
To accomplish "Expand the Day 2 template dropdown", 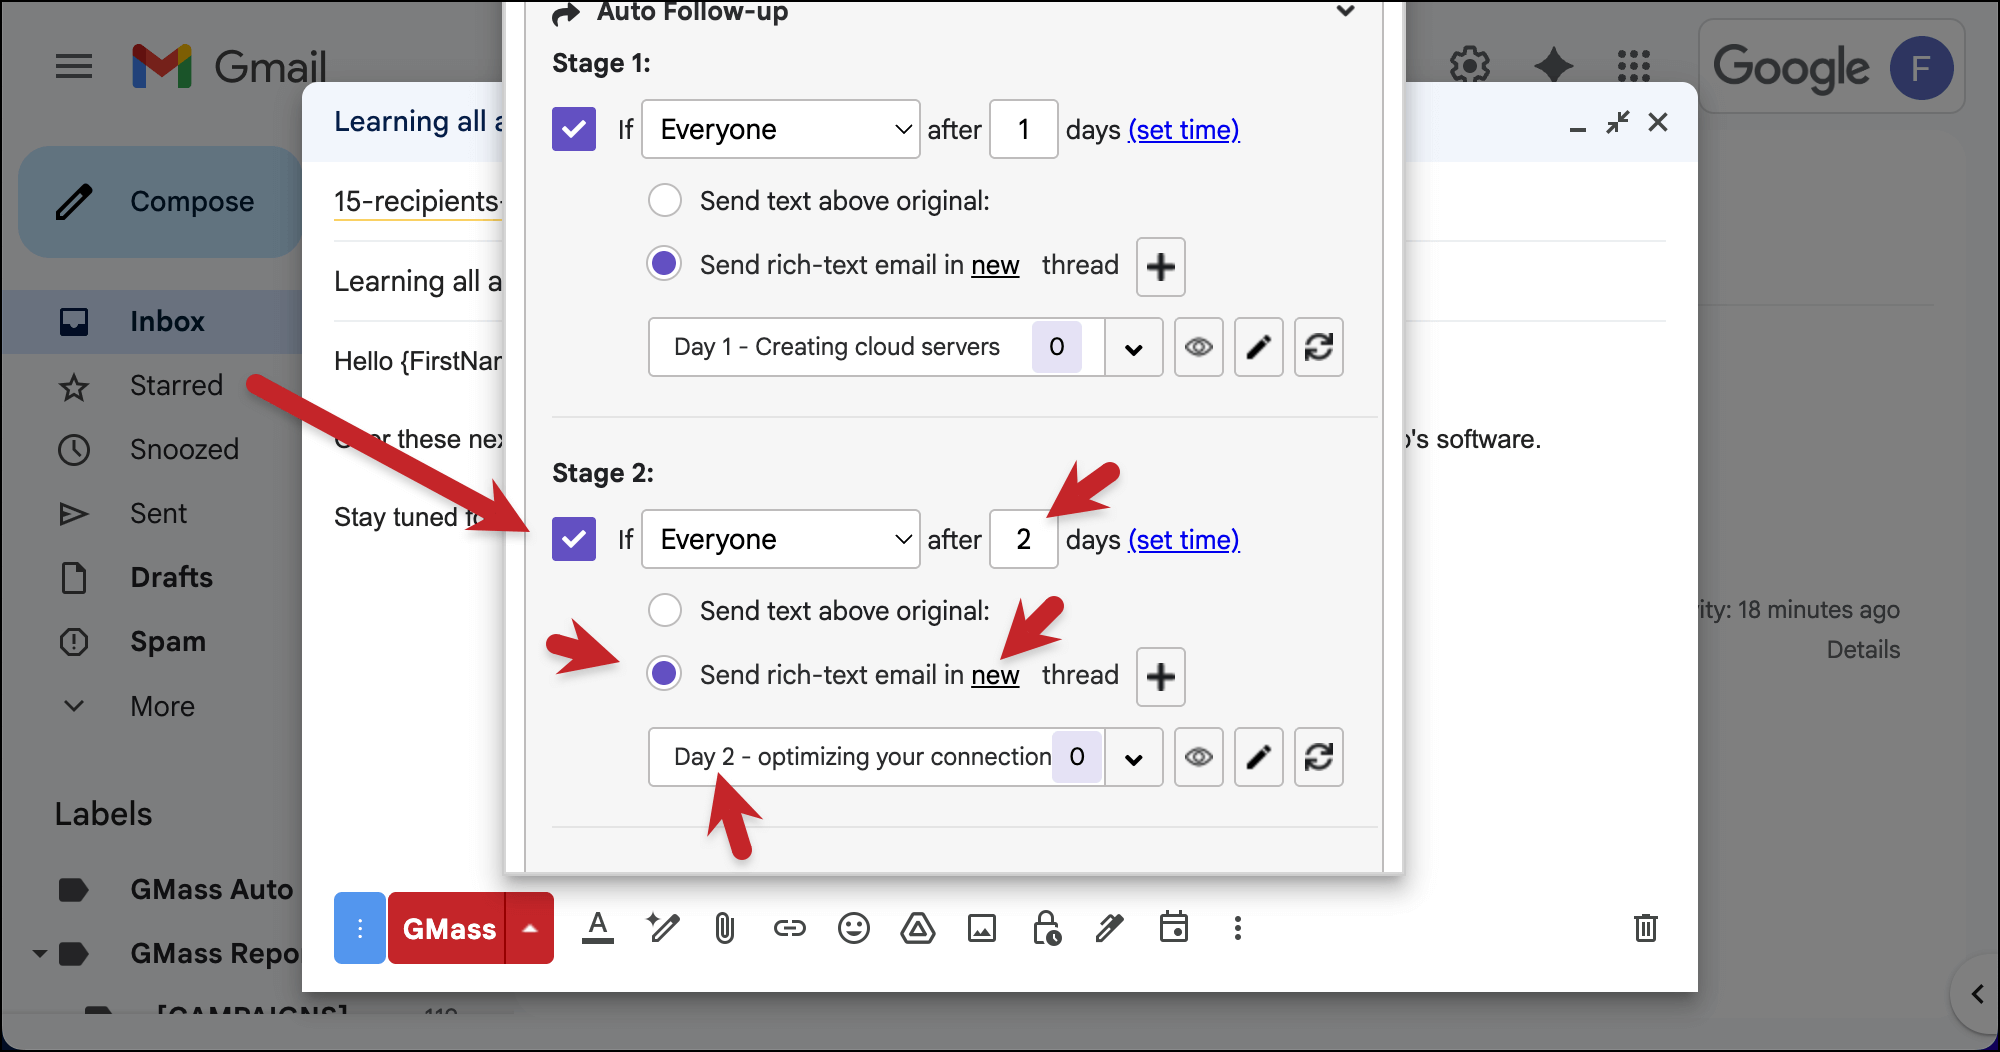I will [1133, 758].
